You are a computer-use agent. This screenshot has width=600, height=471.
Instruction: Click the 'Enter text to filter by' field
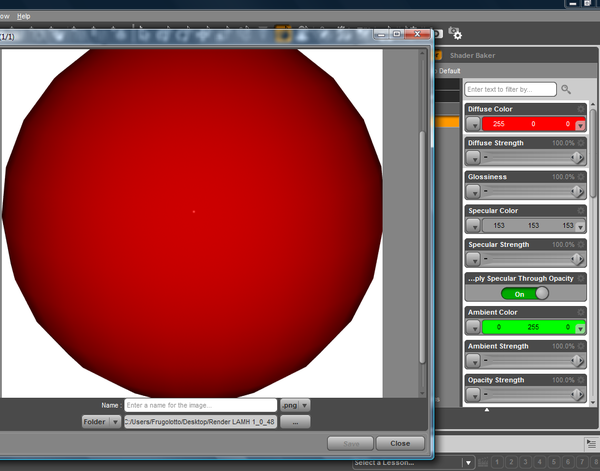[x=510, y=90]
